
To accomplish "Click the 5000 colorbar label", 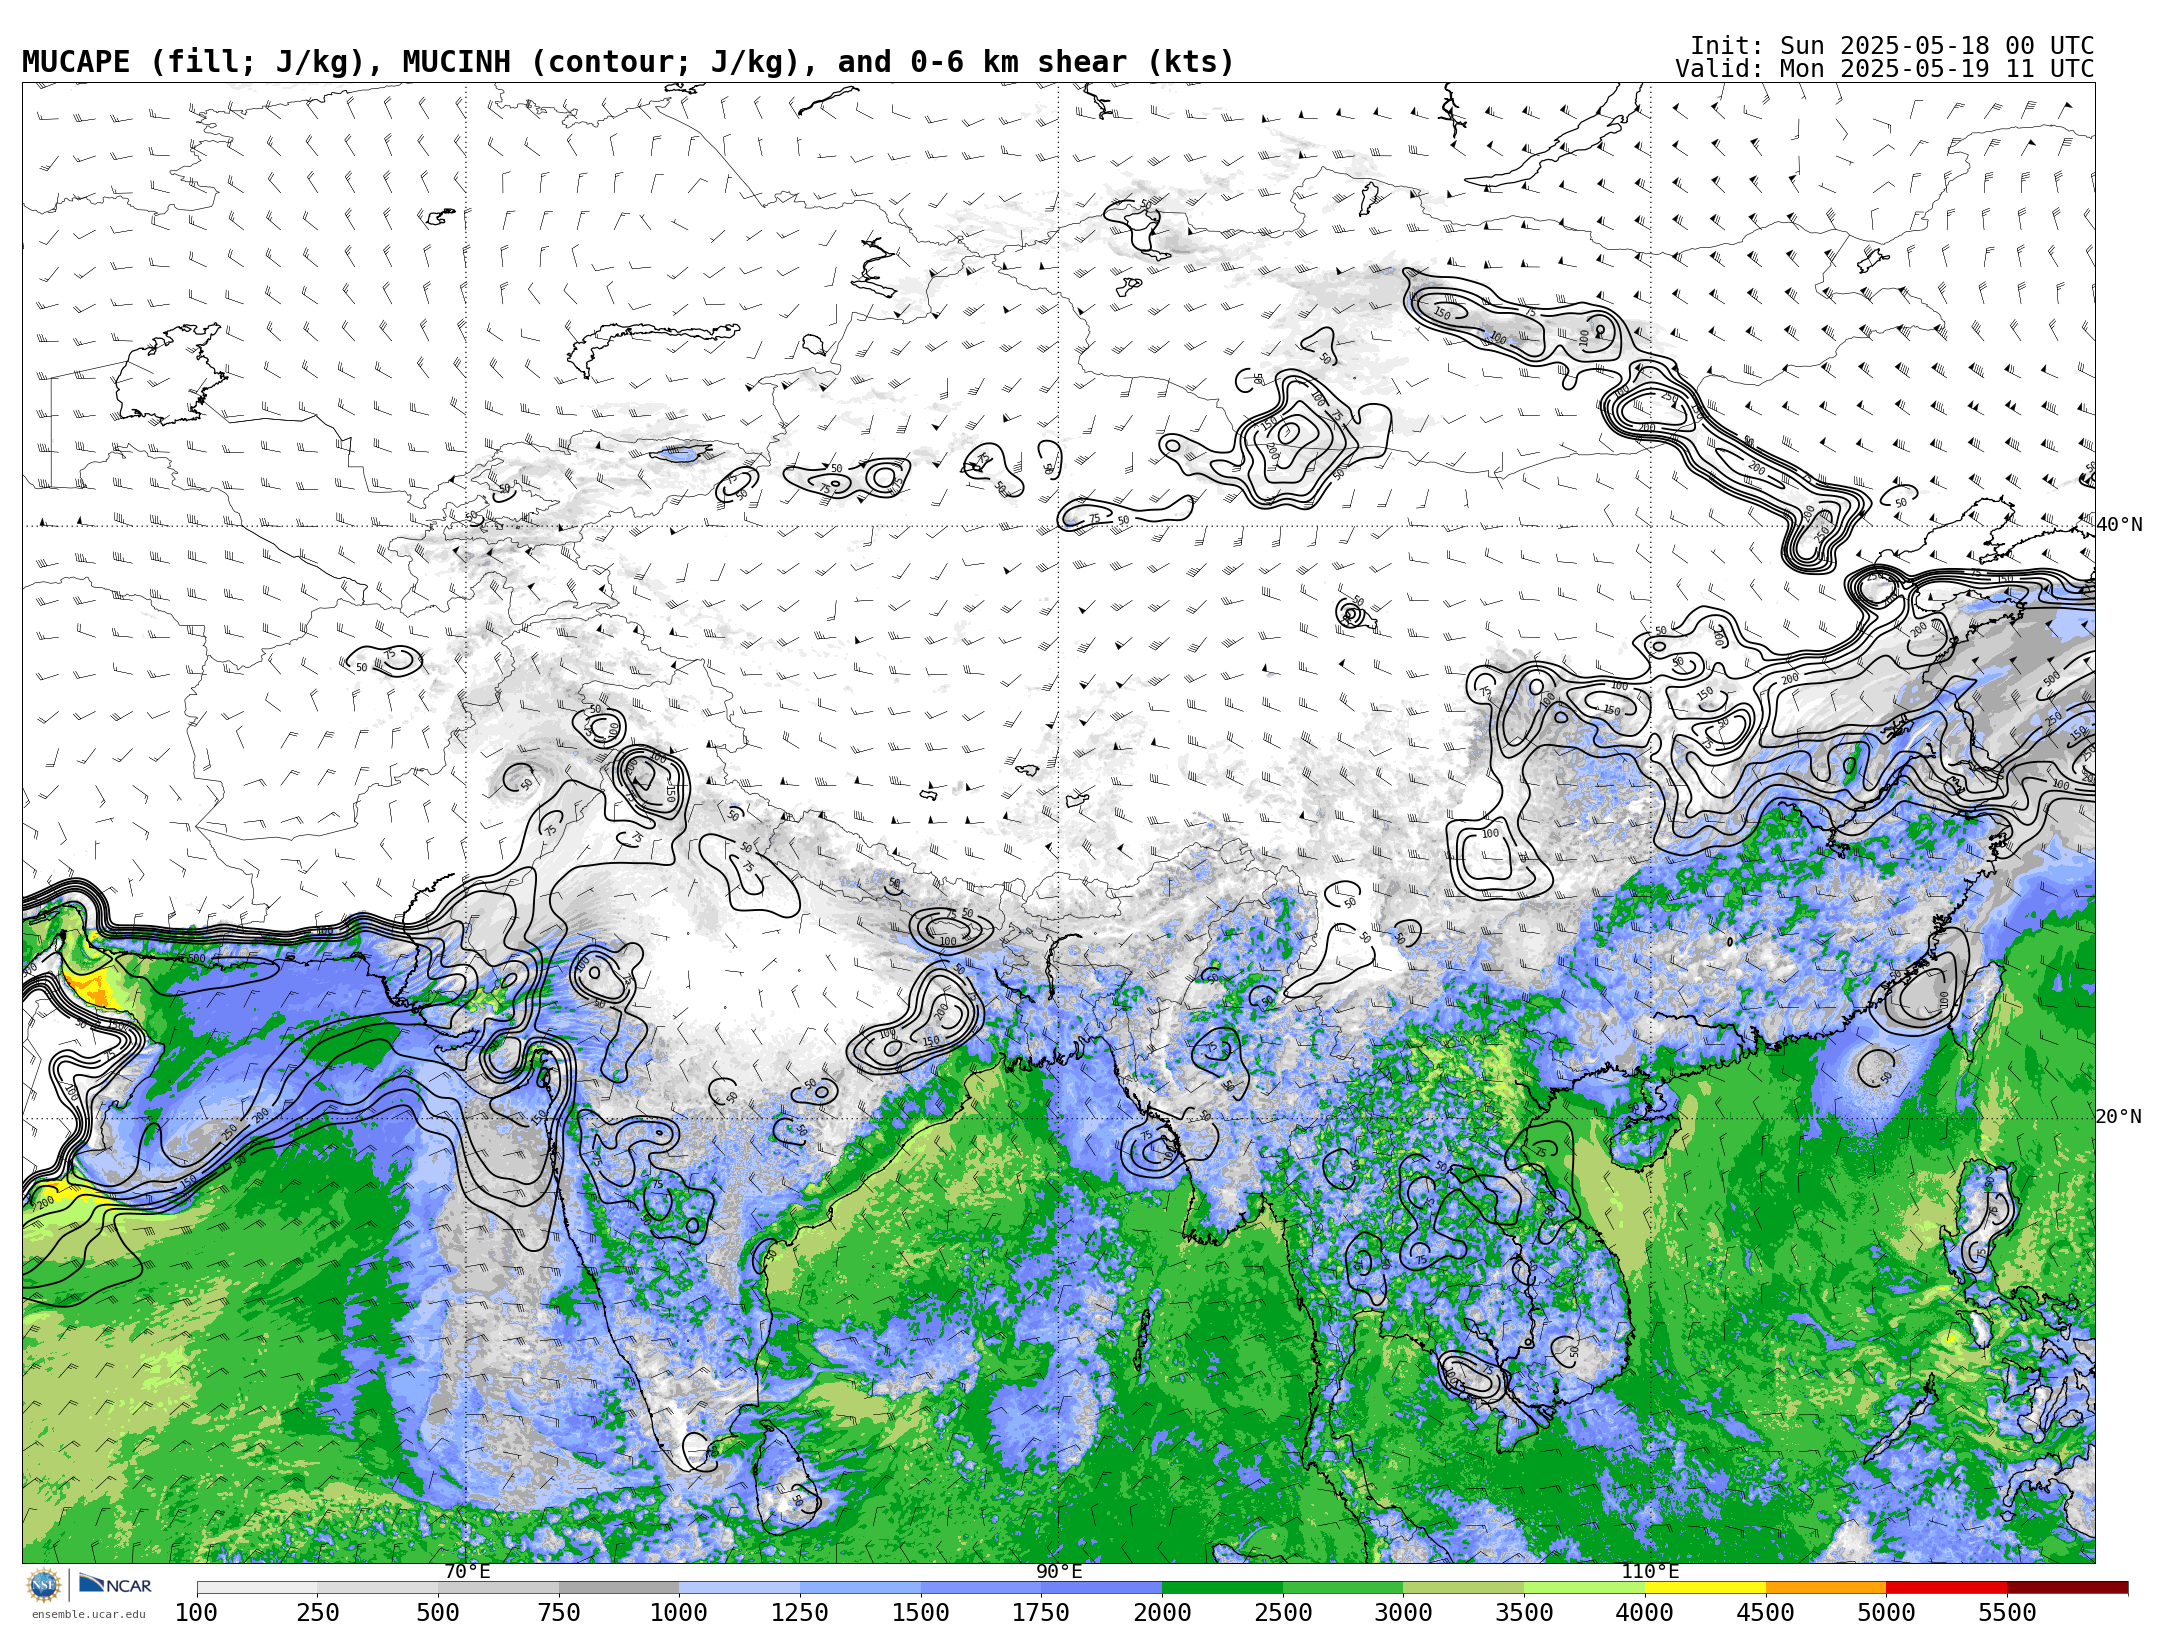I will click(x=1886, y=1613).
